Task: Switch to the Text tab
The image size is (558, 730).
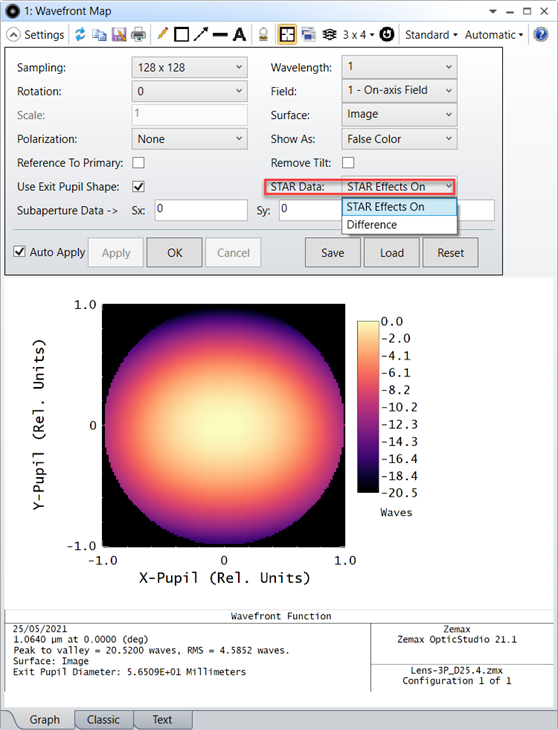Action: [x=162, y=719]
